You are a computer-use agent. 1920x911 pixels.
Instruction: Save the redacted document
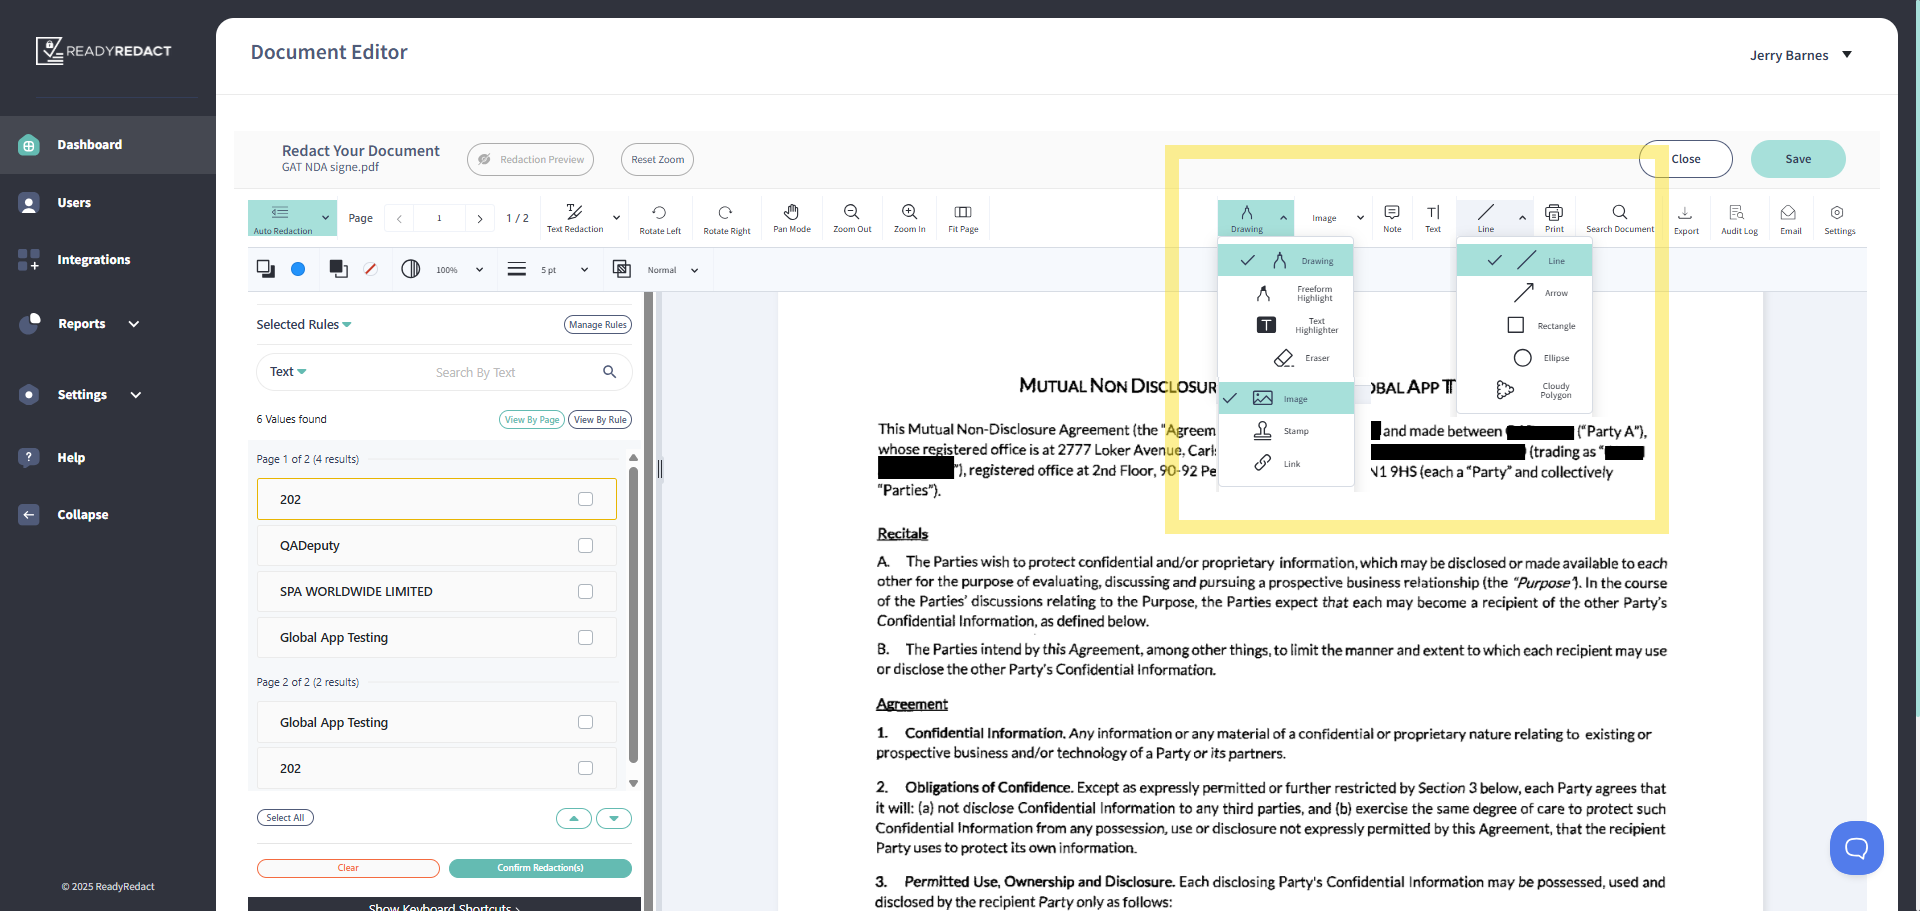tap(1798, 159)
